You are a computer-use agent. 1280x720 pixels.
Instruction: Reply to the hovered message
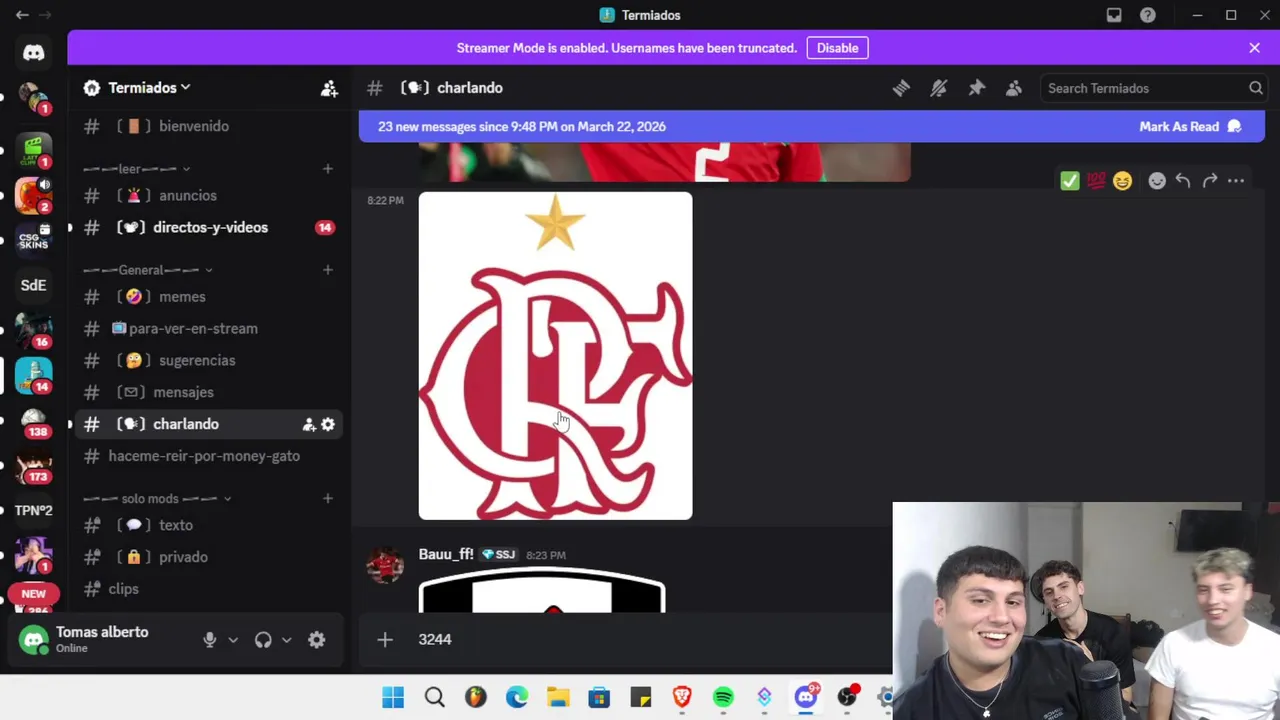(x=1183, y=181)
